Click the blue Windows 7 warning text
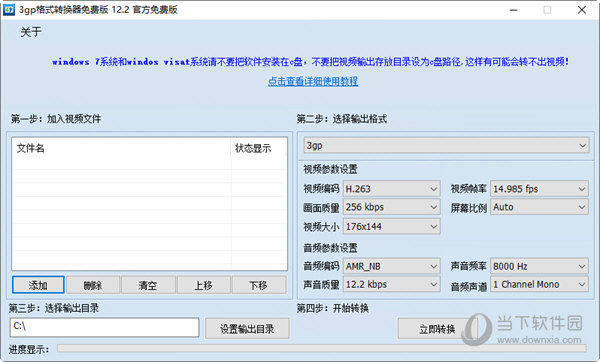 (x=310, y=62)
